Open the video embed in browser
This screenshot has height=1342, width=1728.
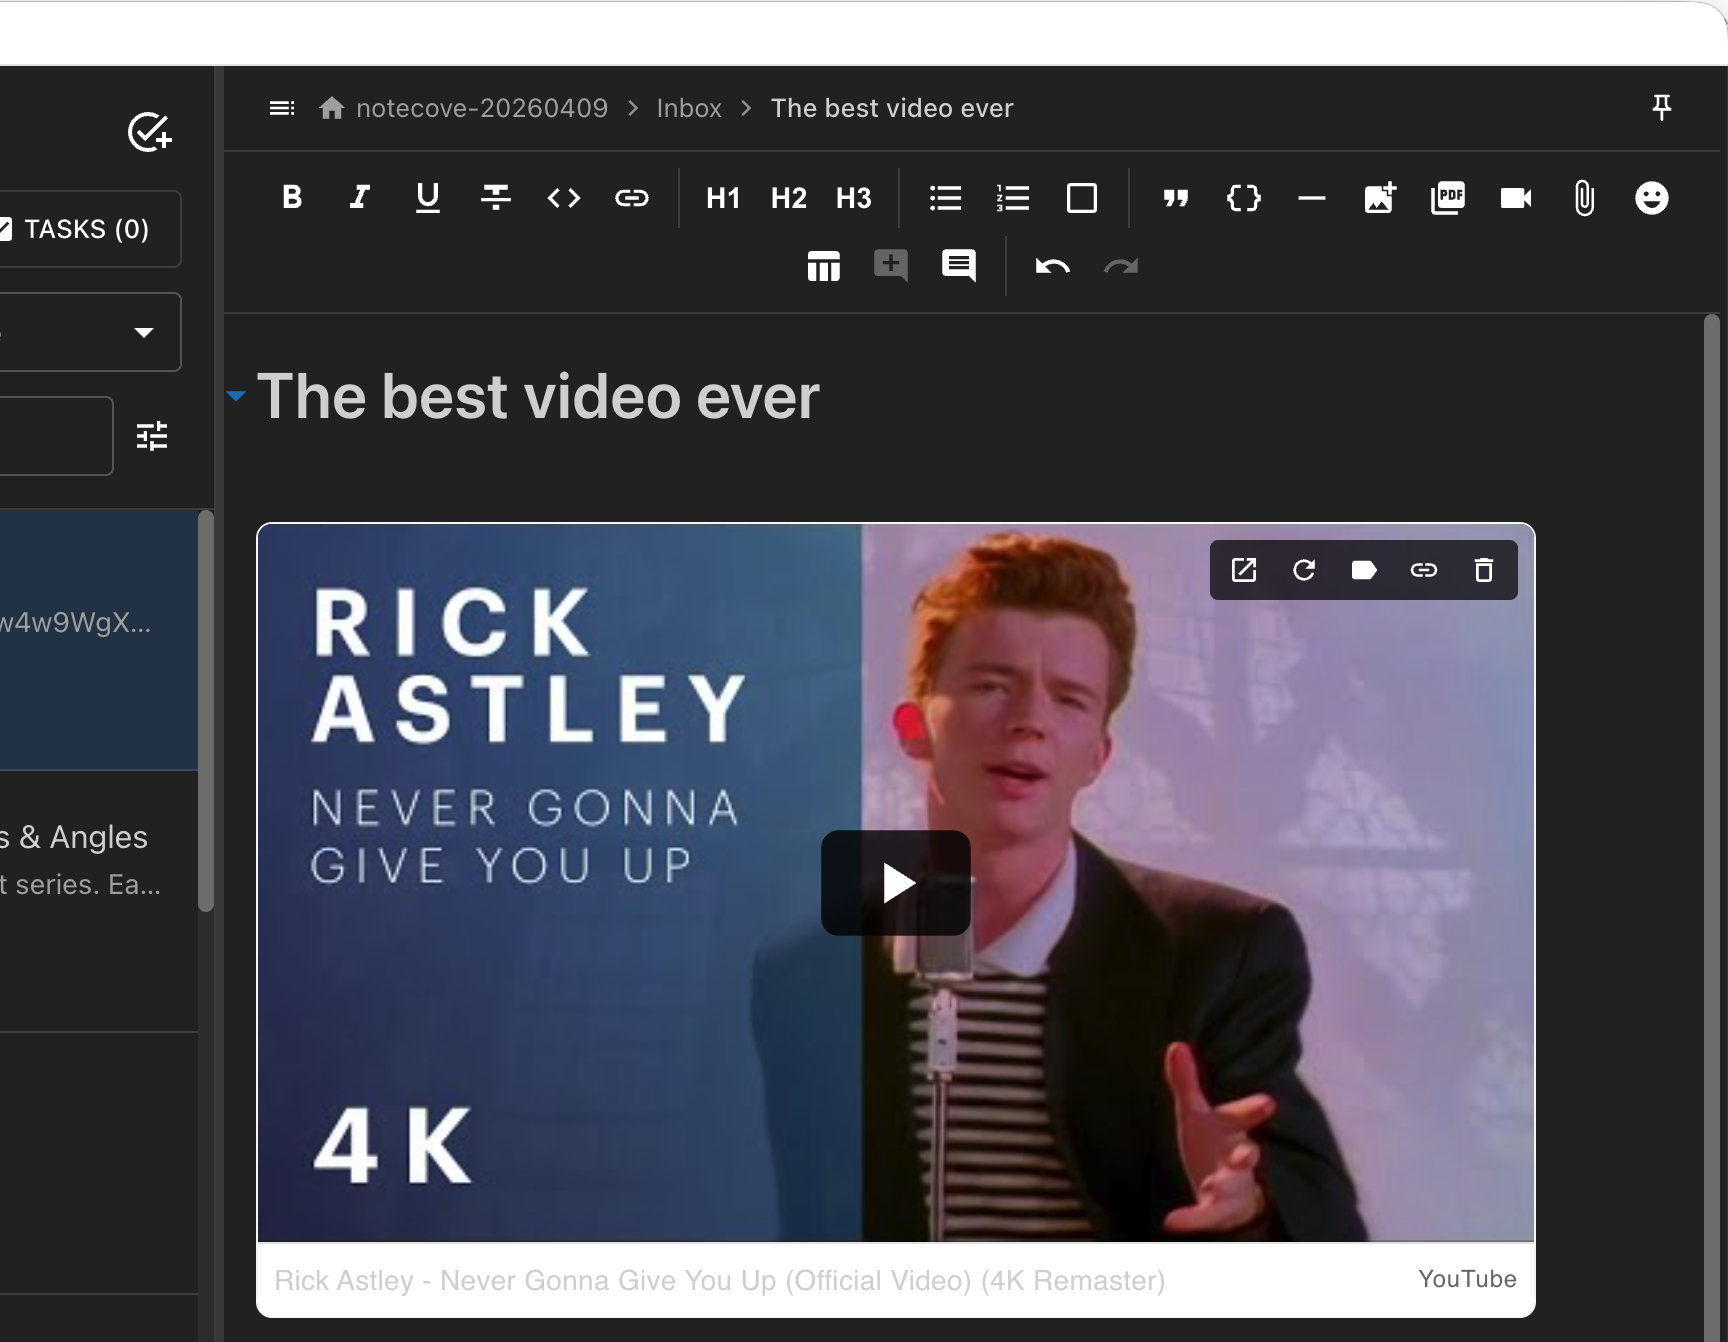1244,570
